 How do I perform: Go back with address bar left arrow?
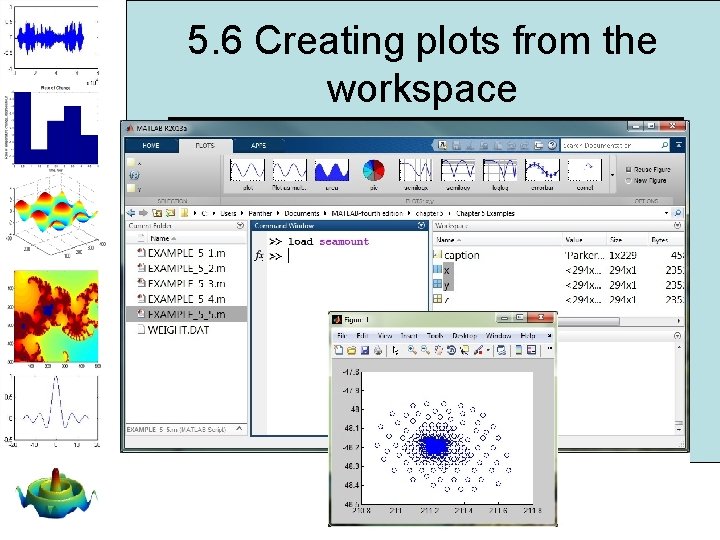(131, 213)
